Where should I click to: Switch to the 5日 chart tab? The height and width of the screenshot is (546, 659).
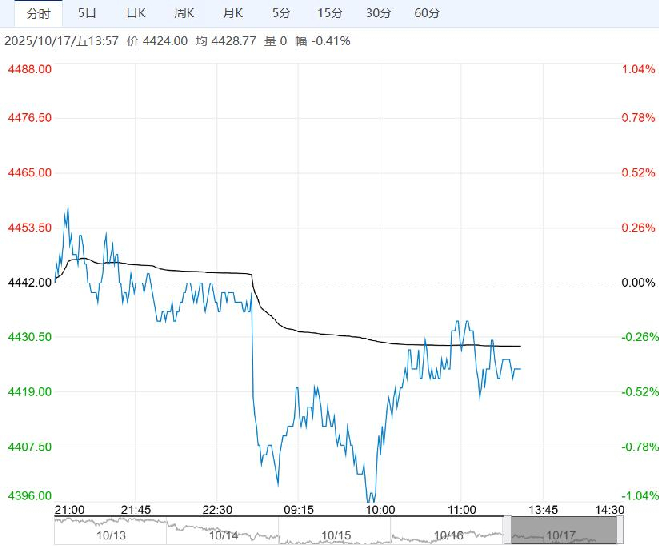coord(88,13)
